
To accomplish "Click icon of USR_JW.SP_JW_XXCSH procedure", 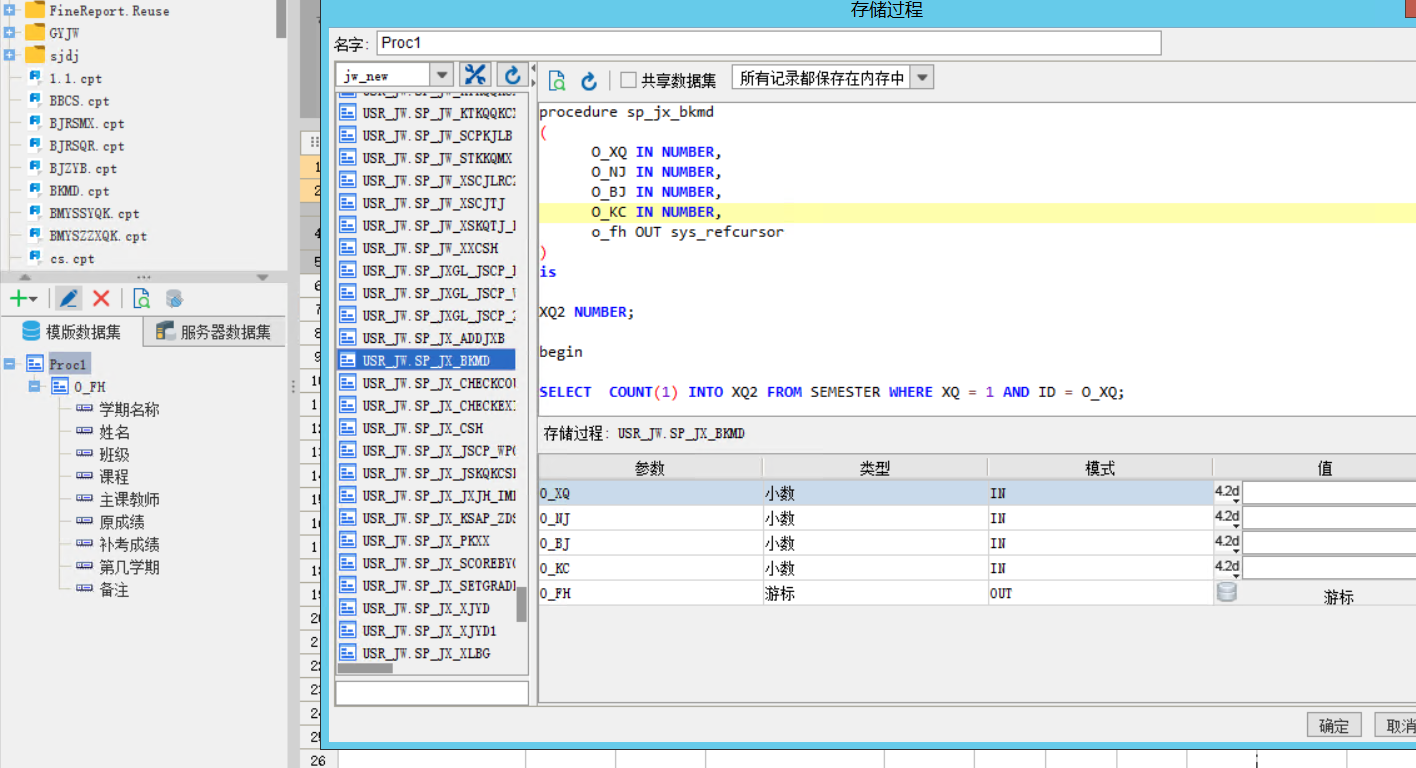I will [348, 248].
